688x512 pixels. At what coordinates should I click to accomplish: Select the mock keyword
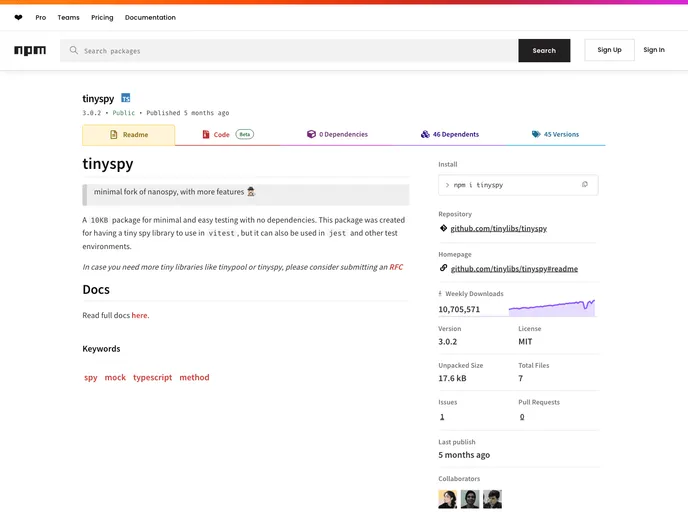115,377
